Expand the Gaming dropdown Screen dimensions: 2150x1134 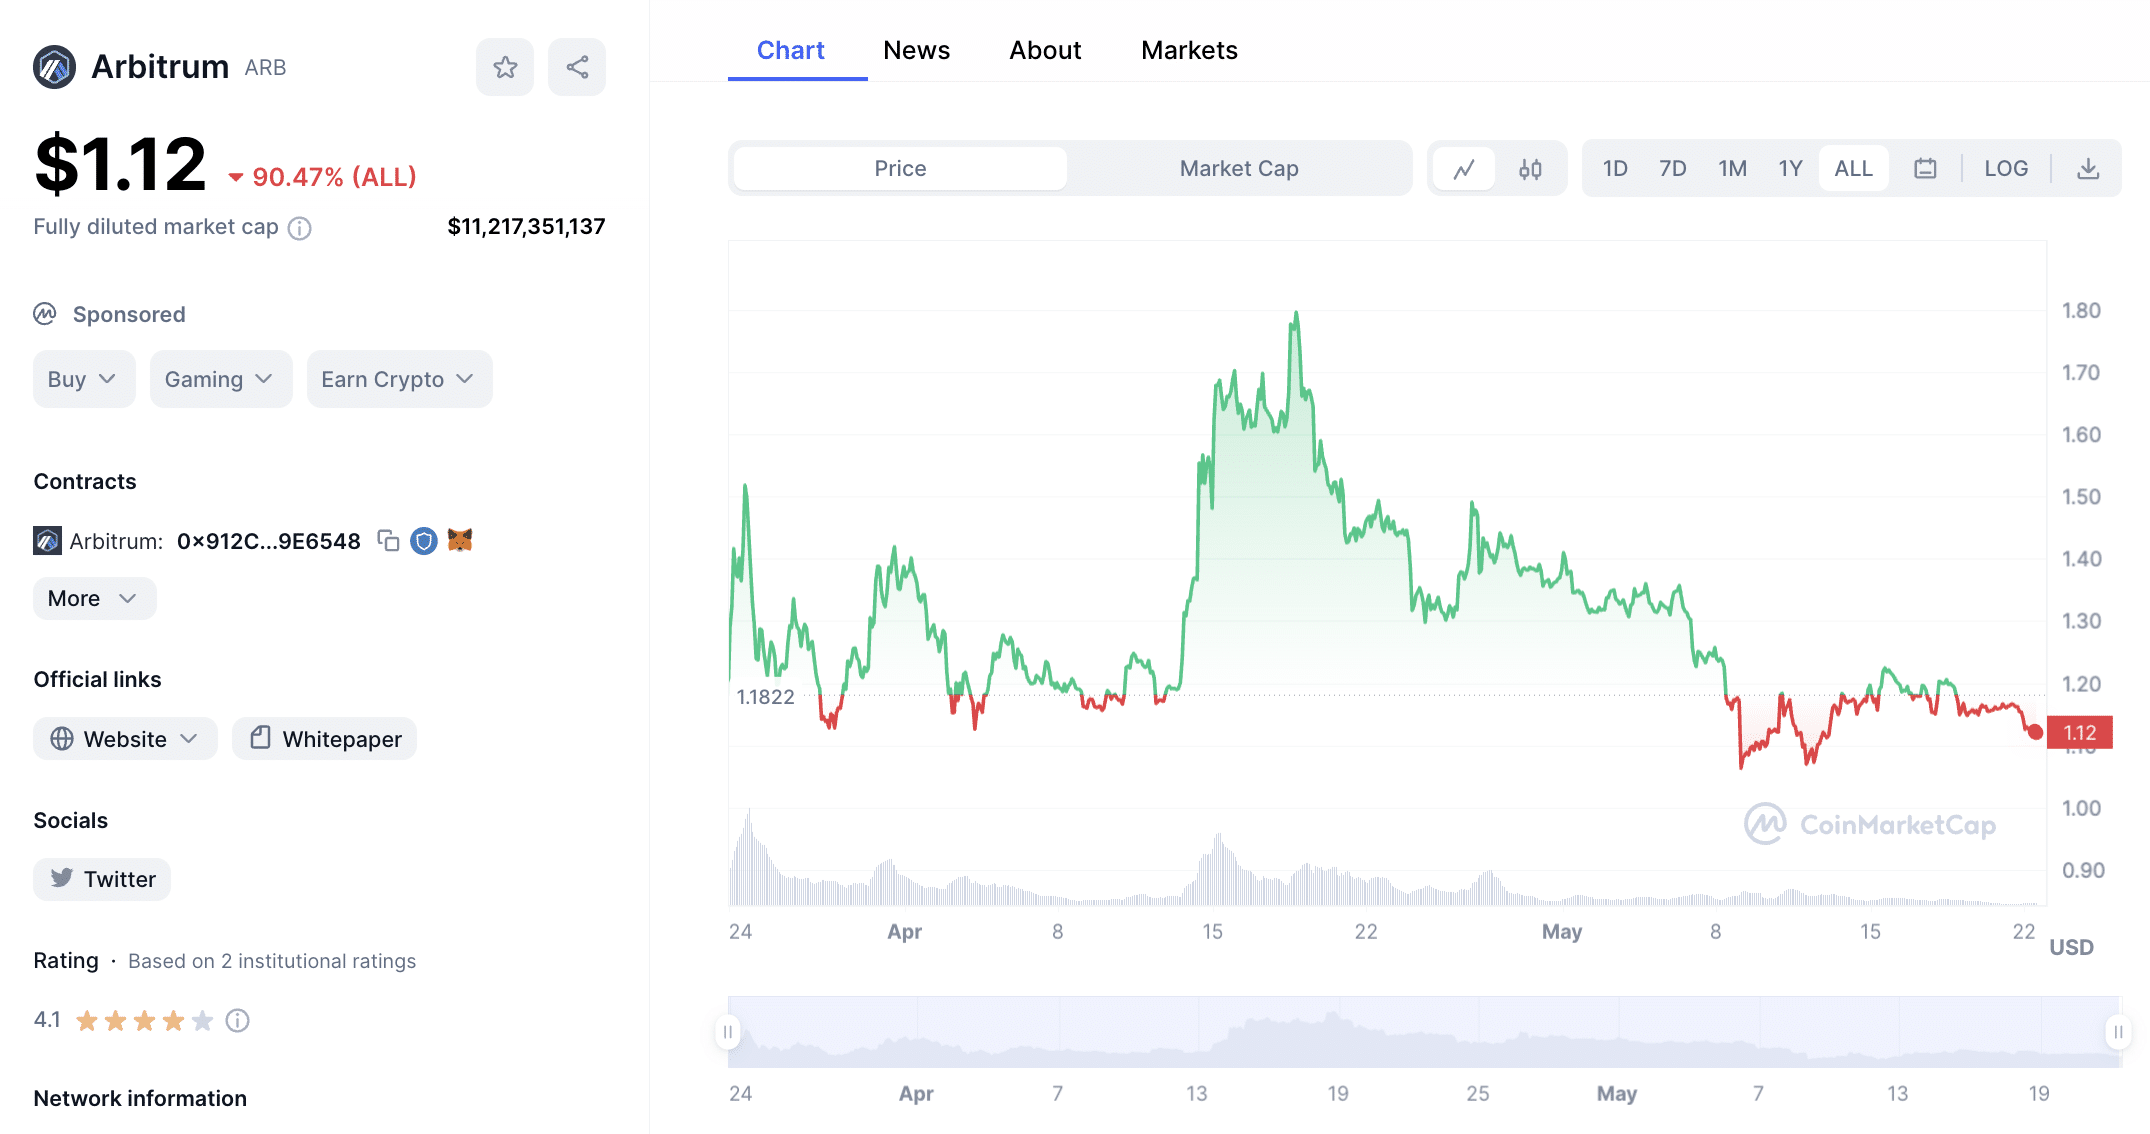(x=221, y=379)
